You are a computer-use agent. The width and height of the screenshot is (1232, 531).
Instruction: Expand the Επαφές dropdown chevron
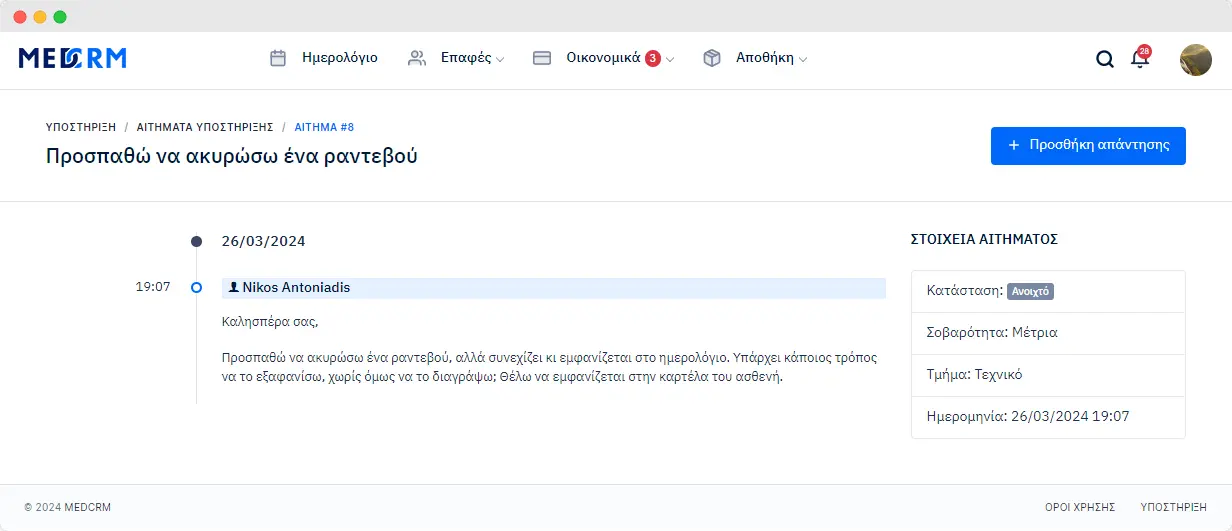(500, 59)
